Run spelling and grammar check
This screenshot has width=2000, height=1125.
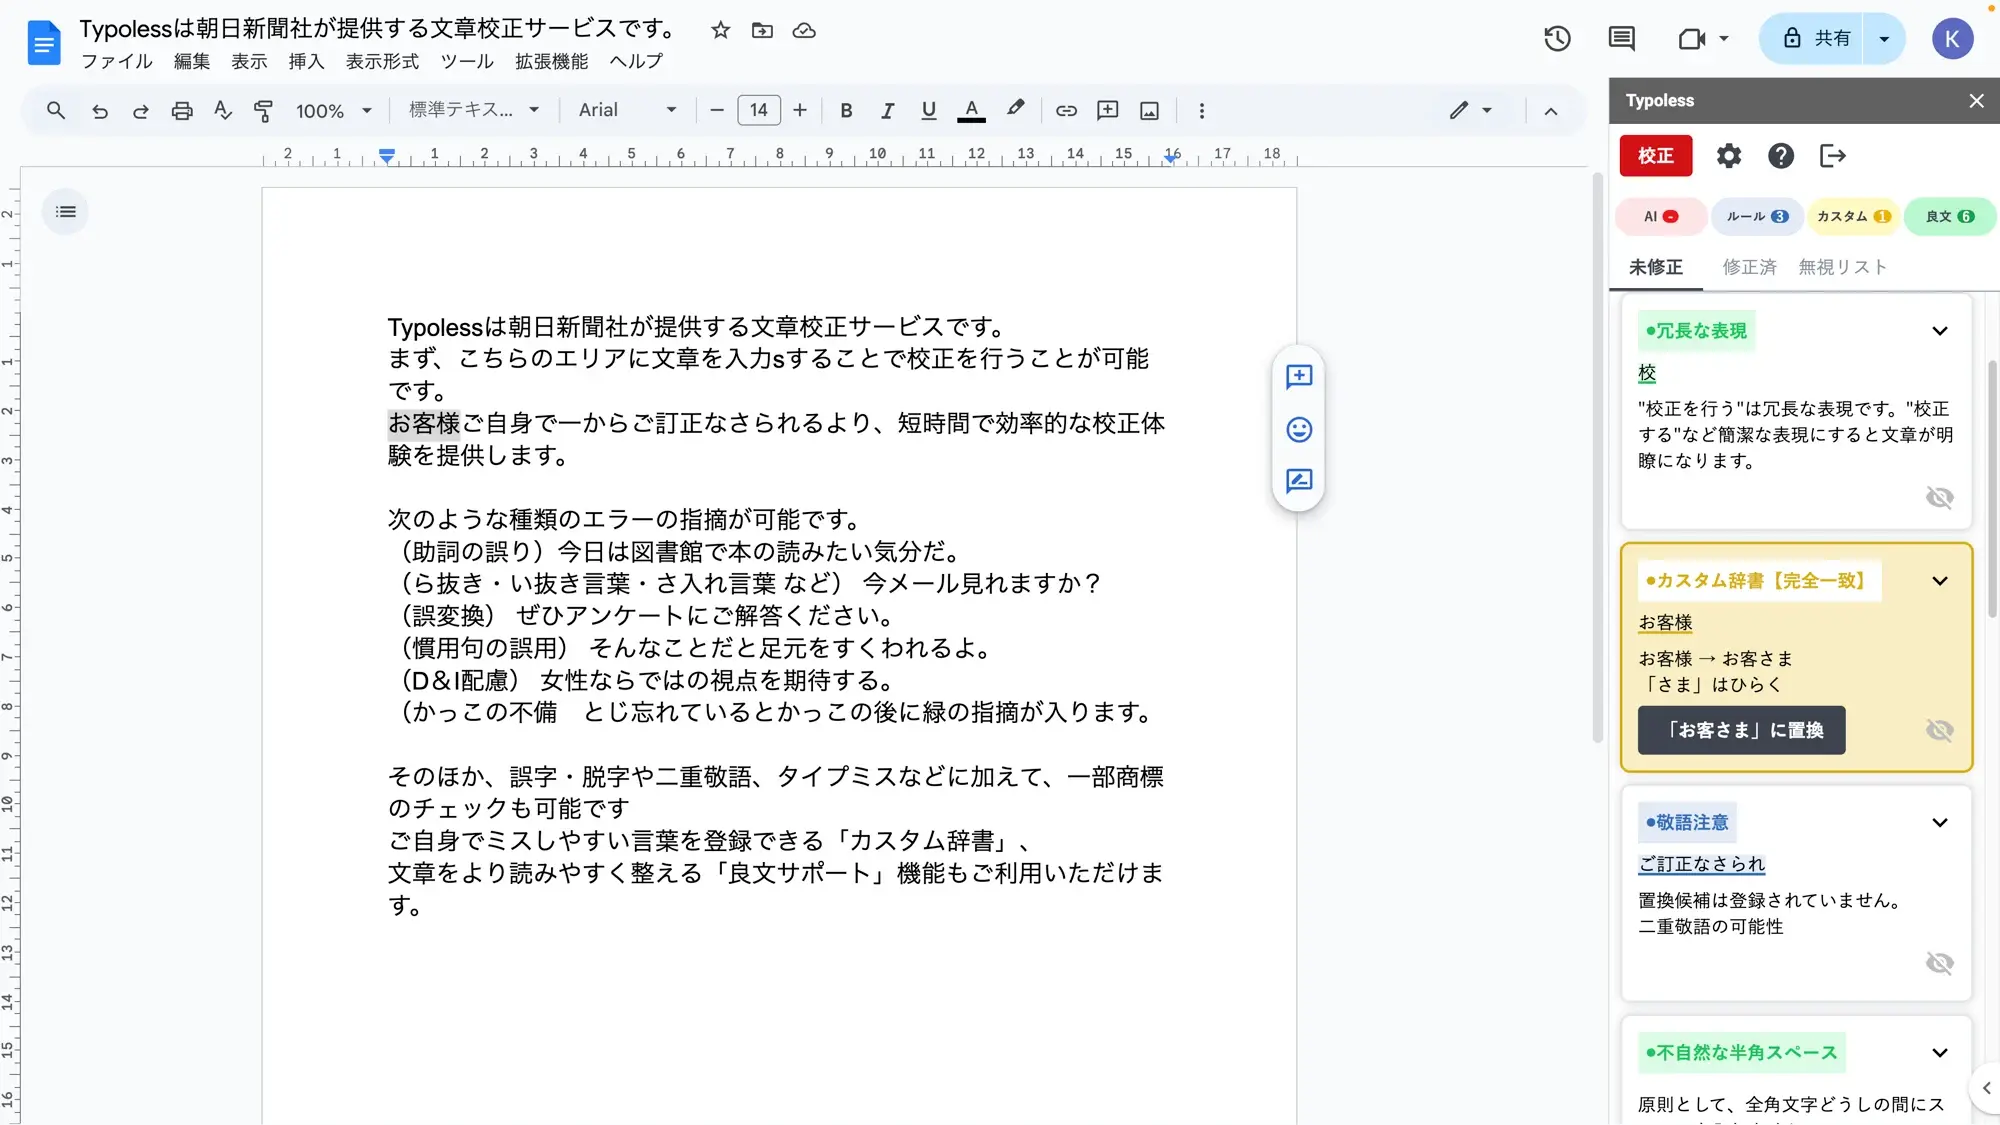tap(223, 110)
